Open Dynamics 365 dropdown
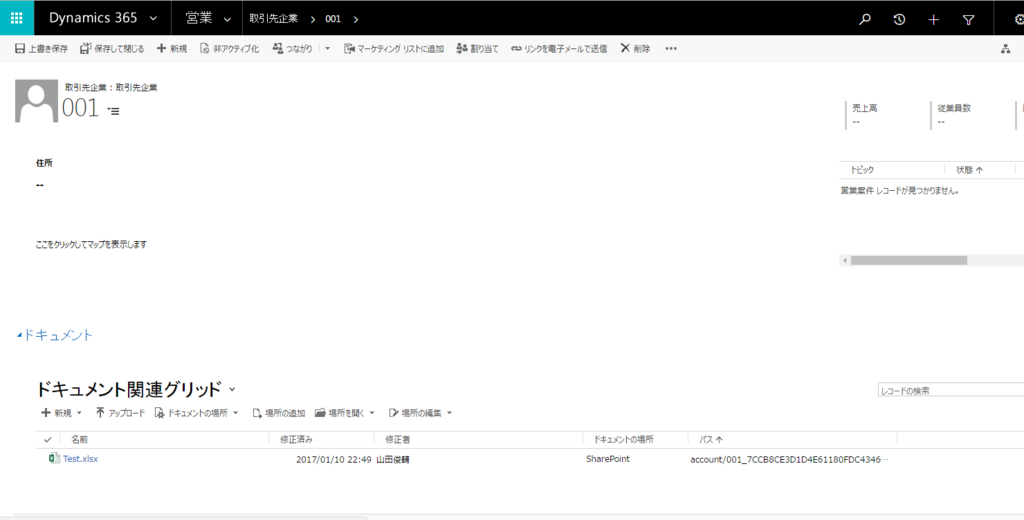 pyautogui.click(x=153, y=19)
